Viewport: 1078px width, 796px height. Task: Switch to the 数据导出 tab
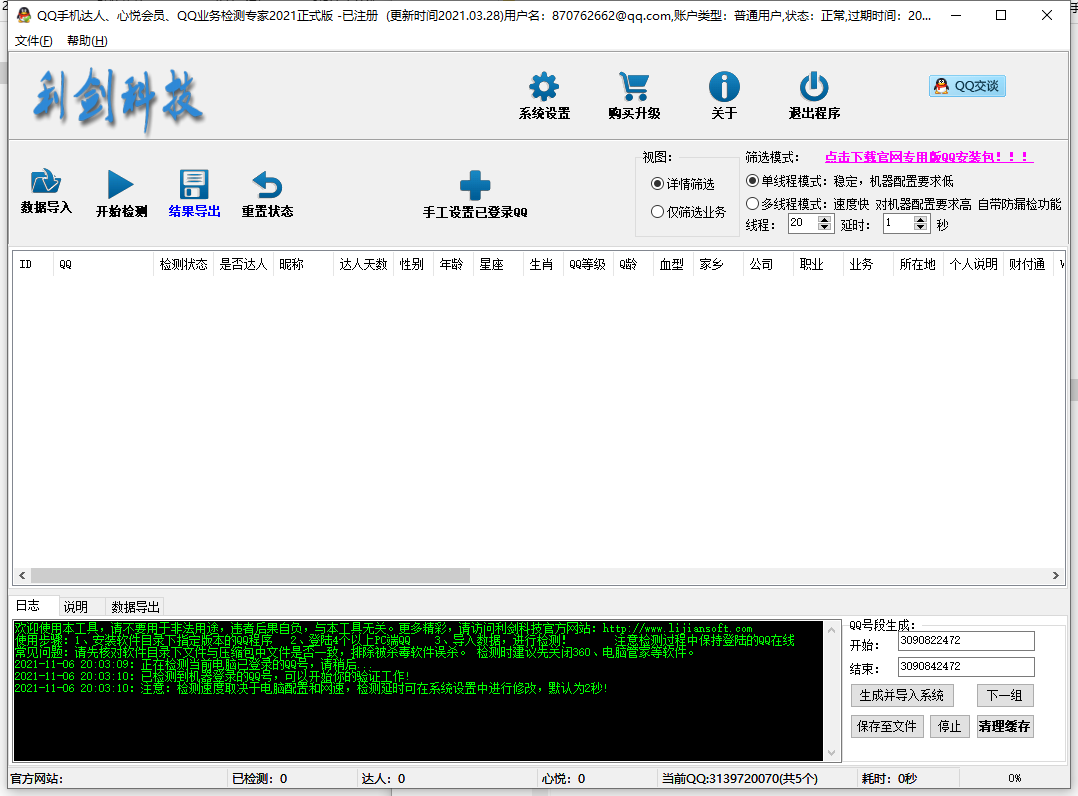[x=135, y=607]
